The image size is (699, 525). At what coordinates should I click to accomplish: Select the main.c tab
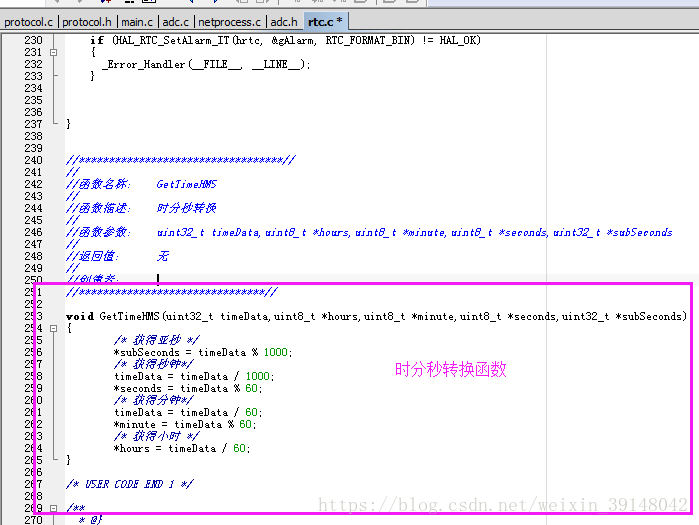coord(137,22)
